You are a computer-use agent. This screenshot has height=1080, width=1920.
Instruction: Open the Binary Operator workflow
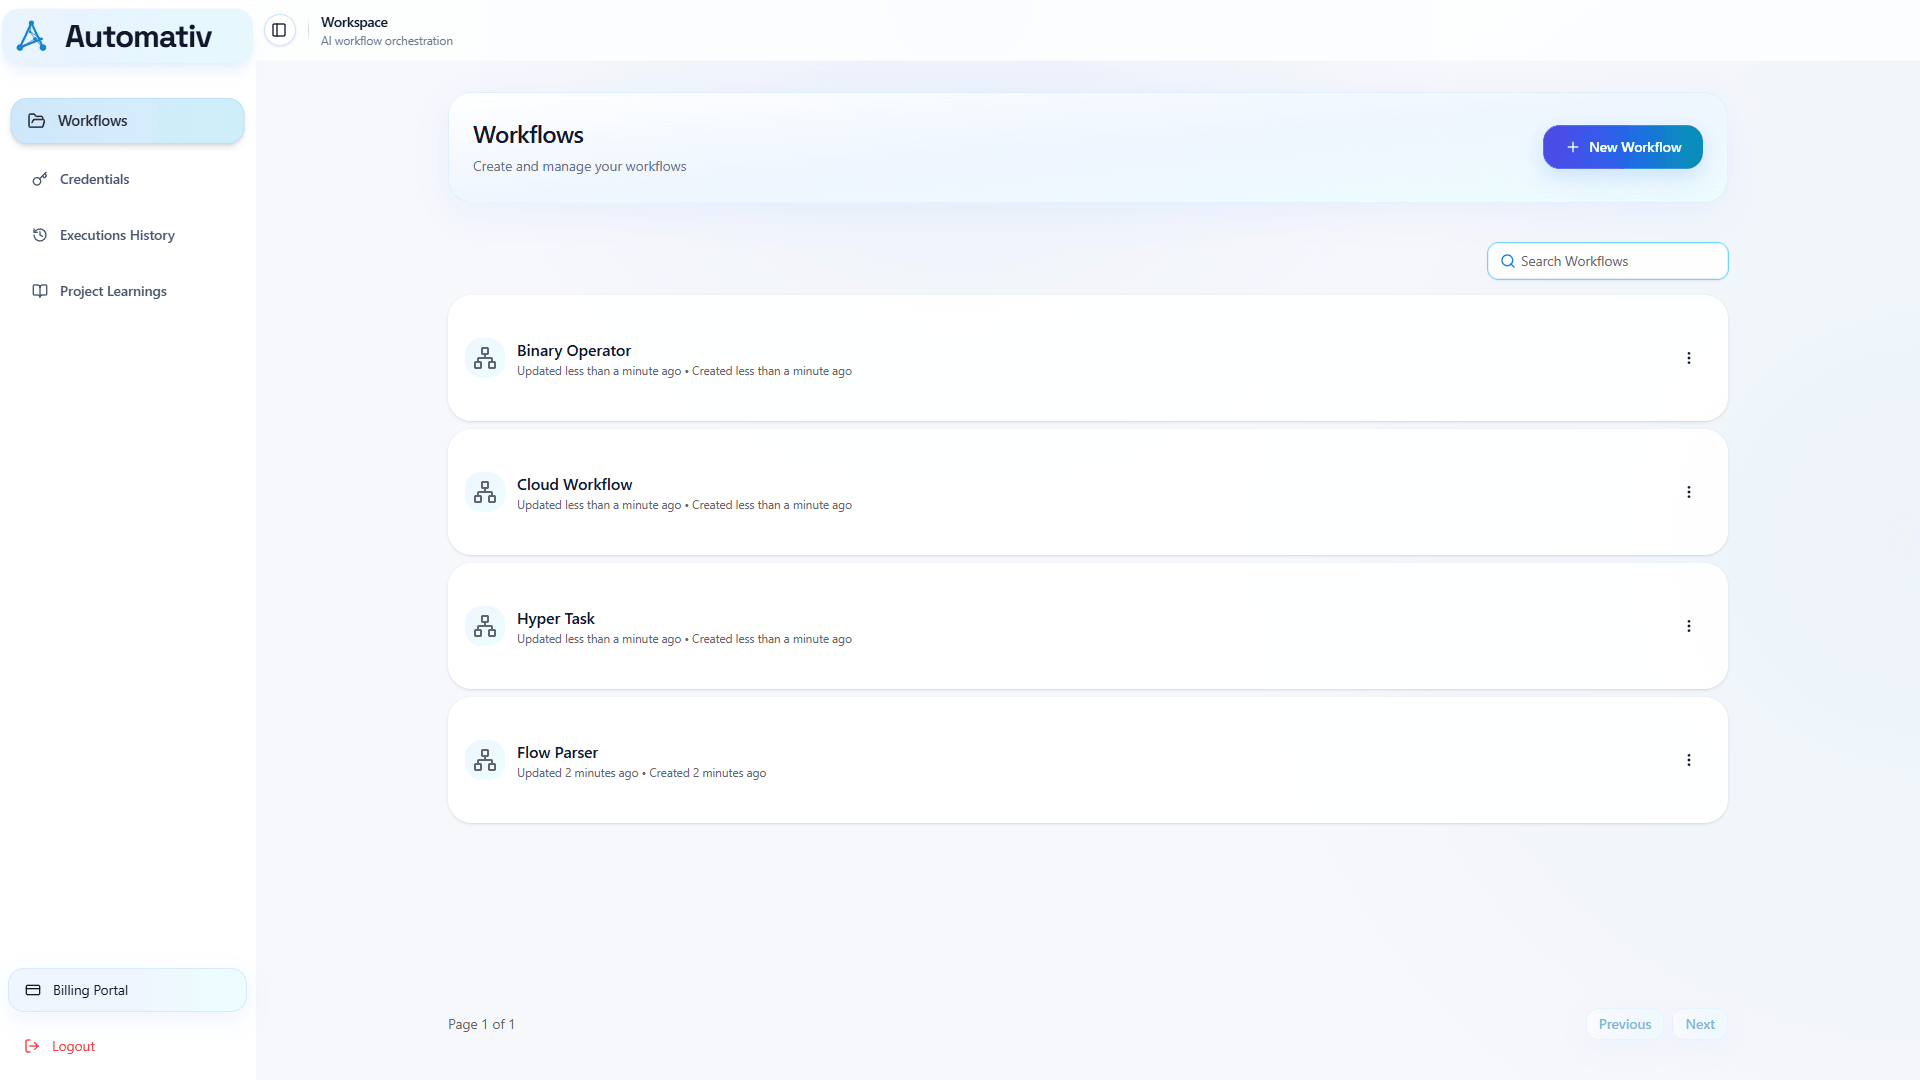[x=1087, y=358]
